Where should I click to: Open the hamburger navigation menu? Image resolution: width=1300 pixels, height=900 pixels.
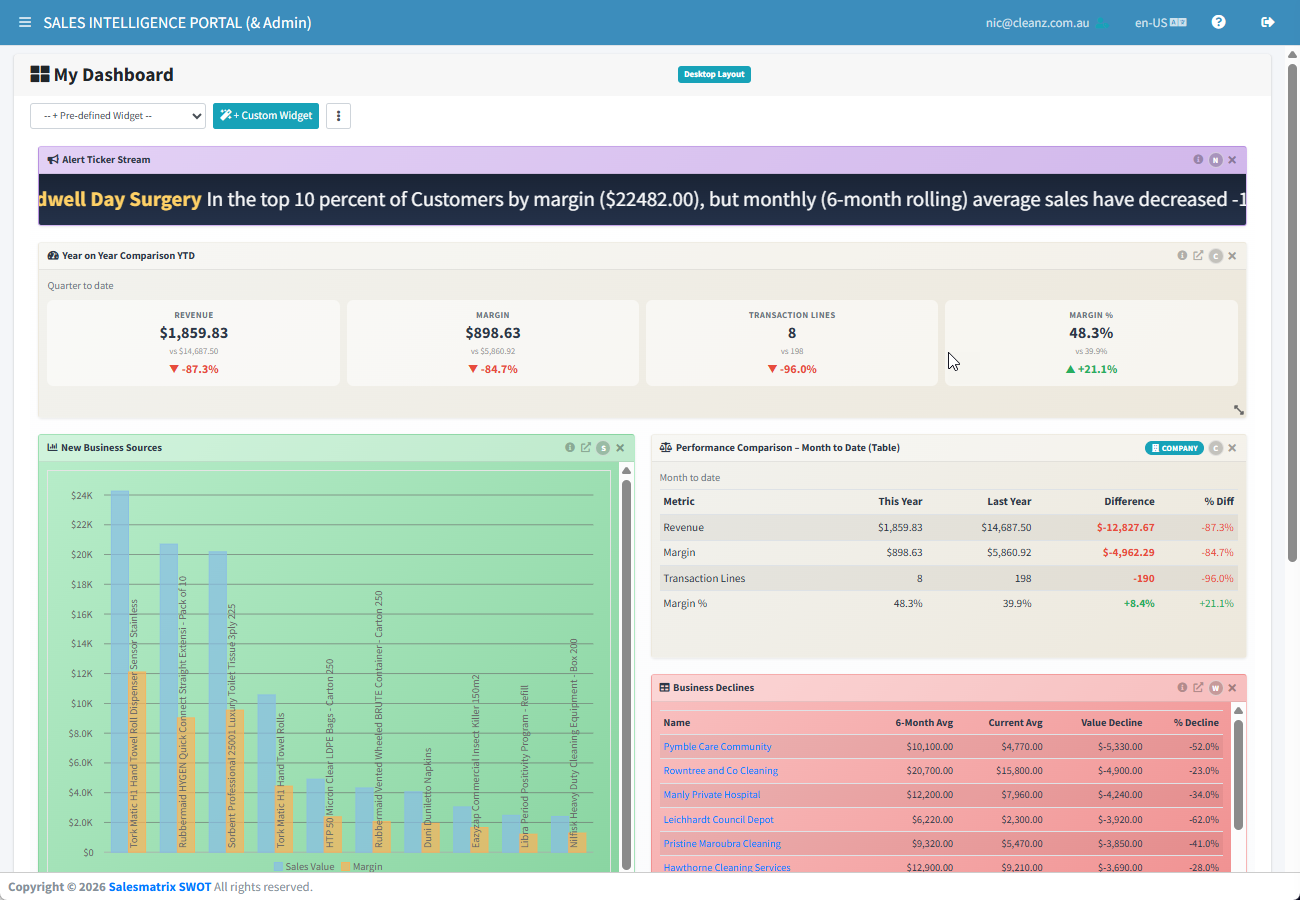pyautogui.click(x=24, y=22)
